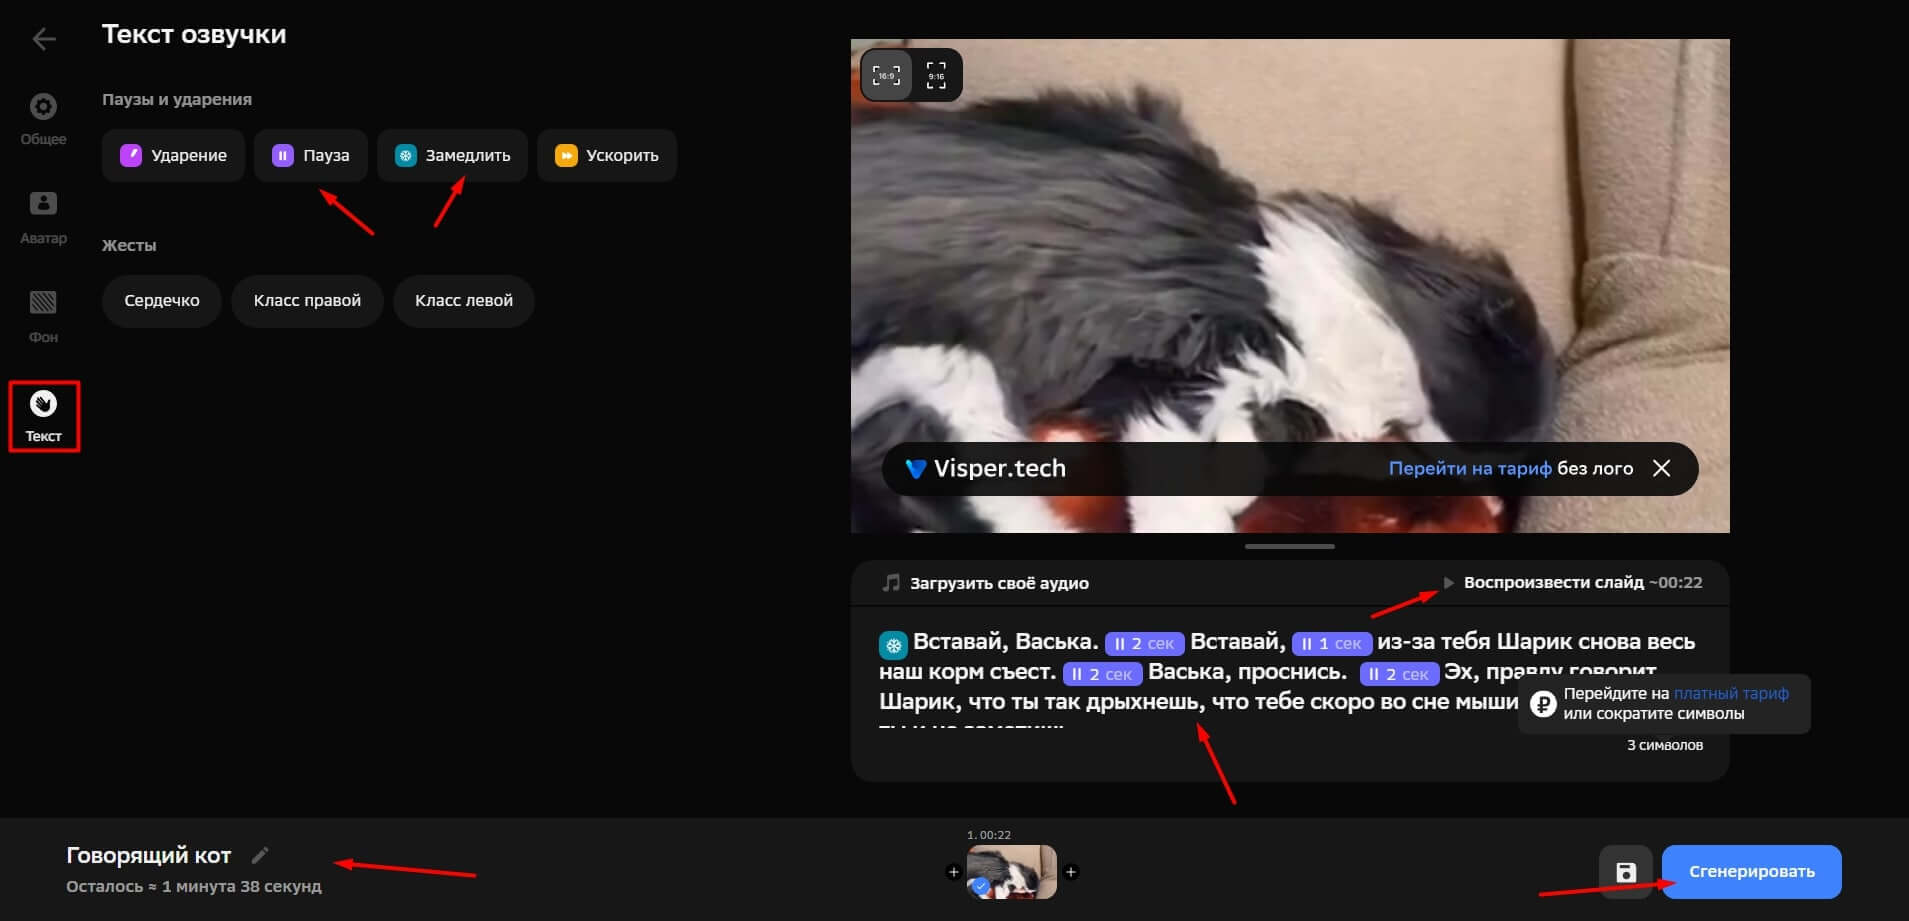Close the Visper.tech logo banner
This screenshot has height=921, width=1909.
tap(1661, 468)
